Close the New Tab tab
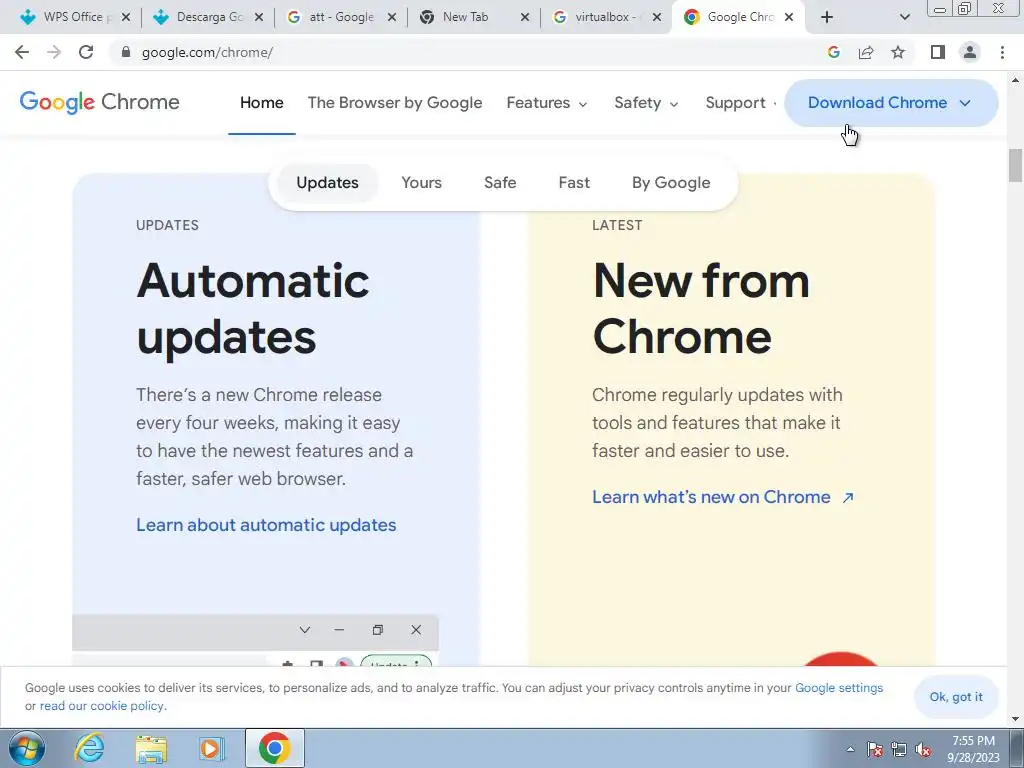The width and height of the screenshot is (1024, 768). point(524,17)
